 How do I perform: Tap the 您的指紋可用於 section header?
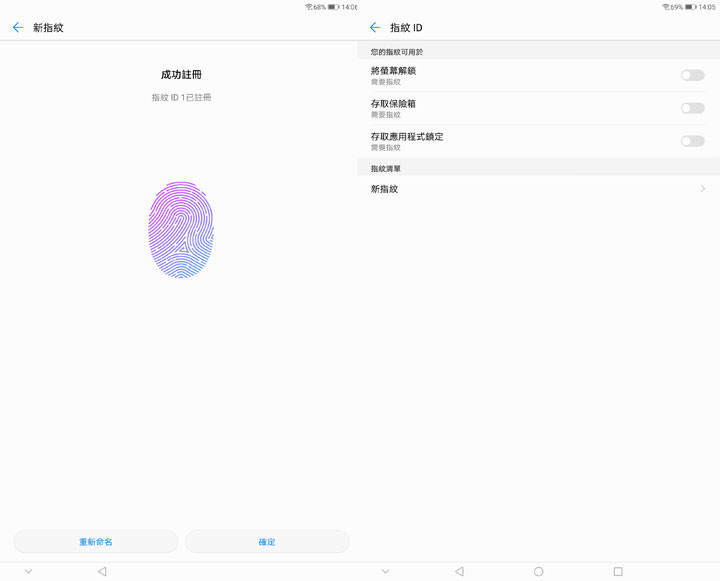click(397, 52)
